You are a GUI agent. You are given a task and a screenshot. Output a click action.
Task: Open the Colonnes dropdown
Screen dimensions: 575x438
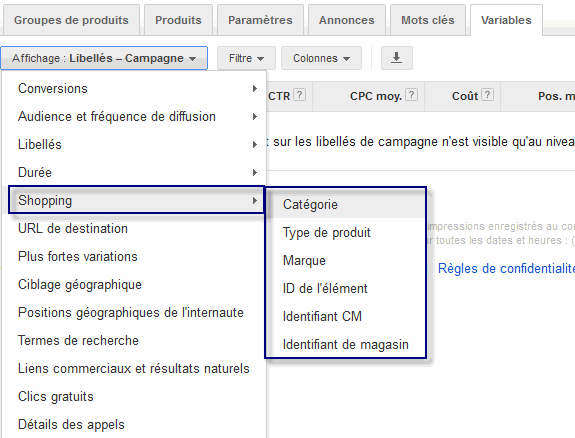321,58
